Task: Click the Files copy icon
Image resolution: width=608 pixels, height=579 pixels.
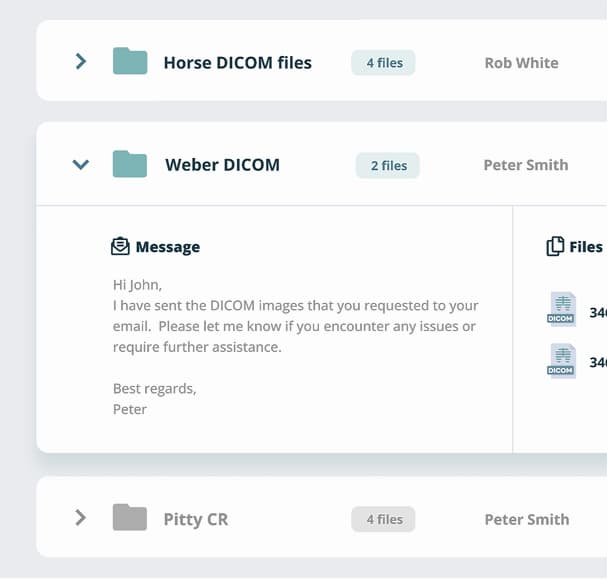Action: tap(555, 246)
